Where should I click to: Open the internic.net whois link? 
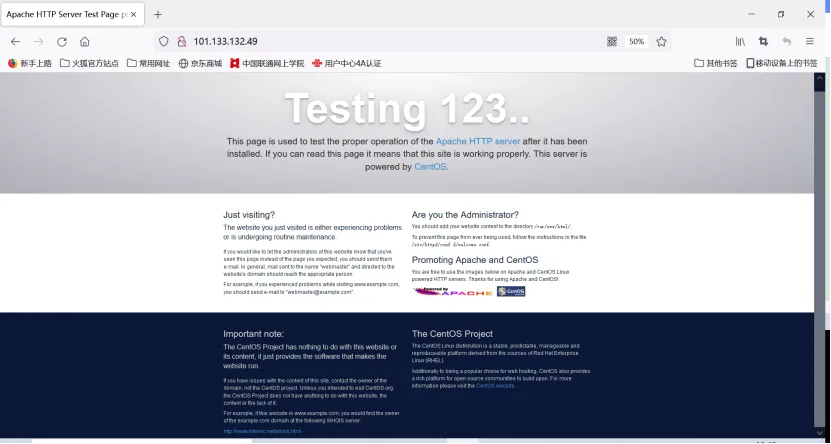tap(262, 431)
